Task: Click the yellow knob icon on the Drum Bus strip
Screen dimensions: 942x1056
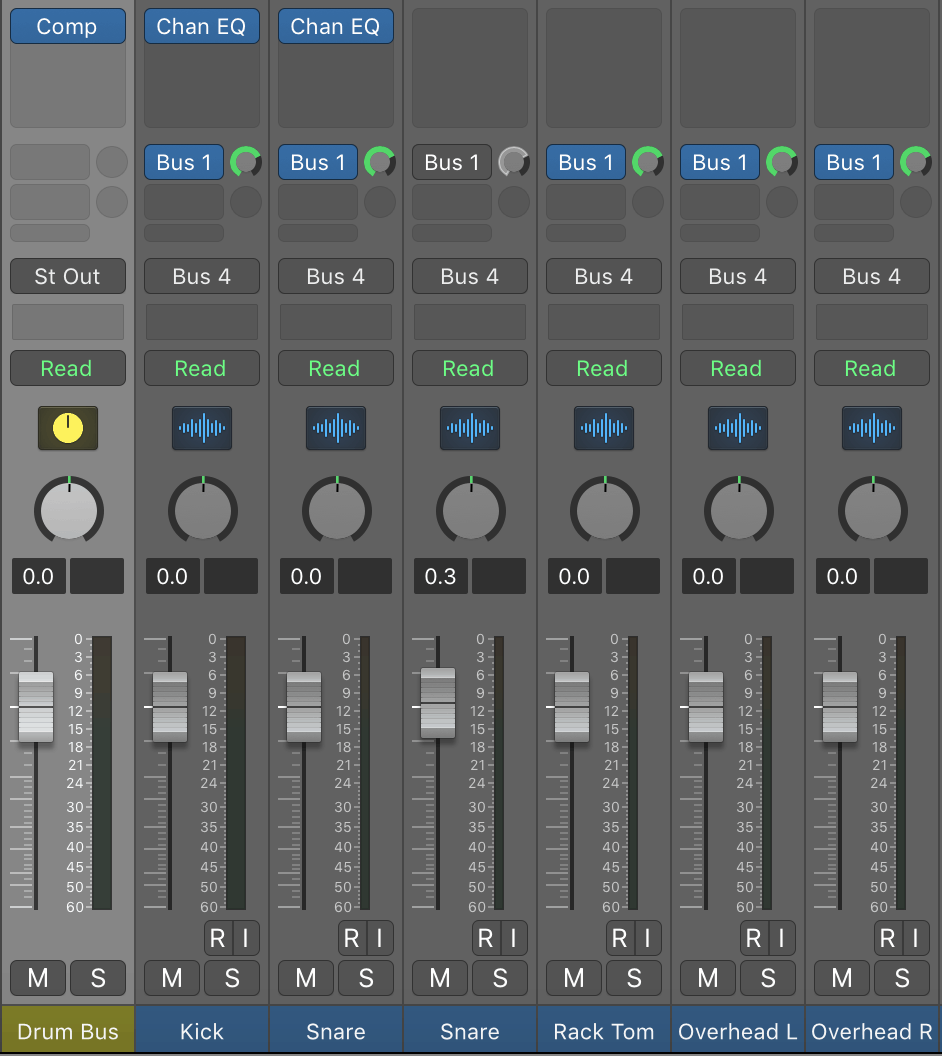Action: (67, 428)
